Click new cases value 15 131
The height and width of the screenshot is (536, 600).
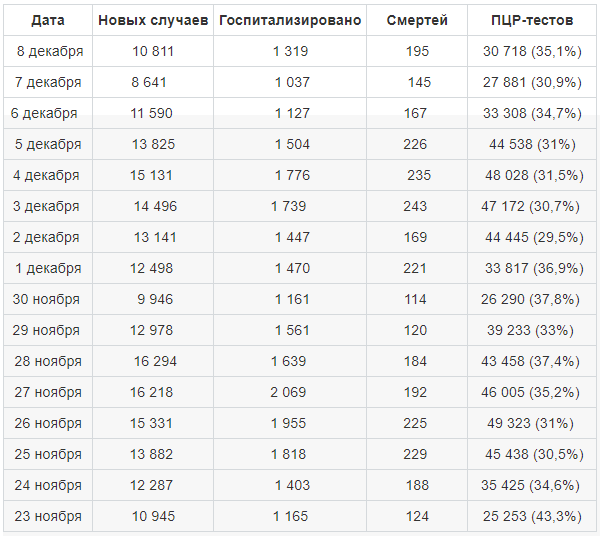151,175
